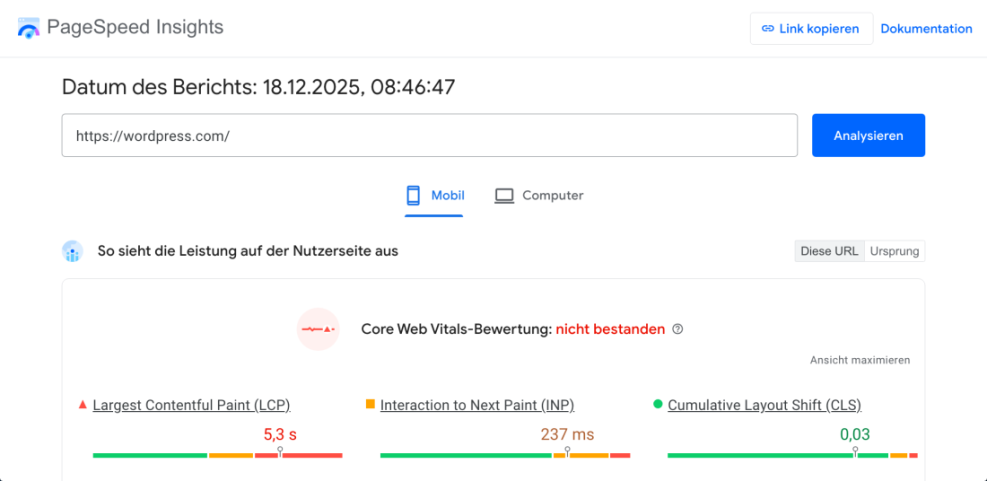This screenshot has height=481, width=987.
Task: Start analysis with the Analysieren button
Action: pos(868,135)
